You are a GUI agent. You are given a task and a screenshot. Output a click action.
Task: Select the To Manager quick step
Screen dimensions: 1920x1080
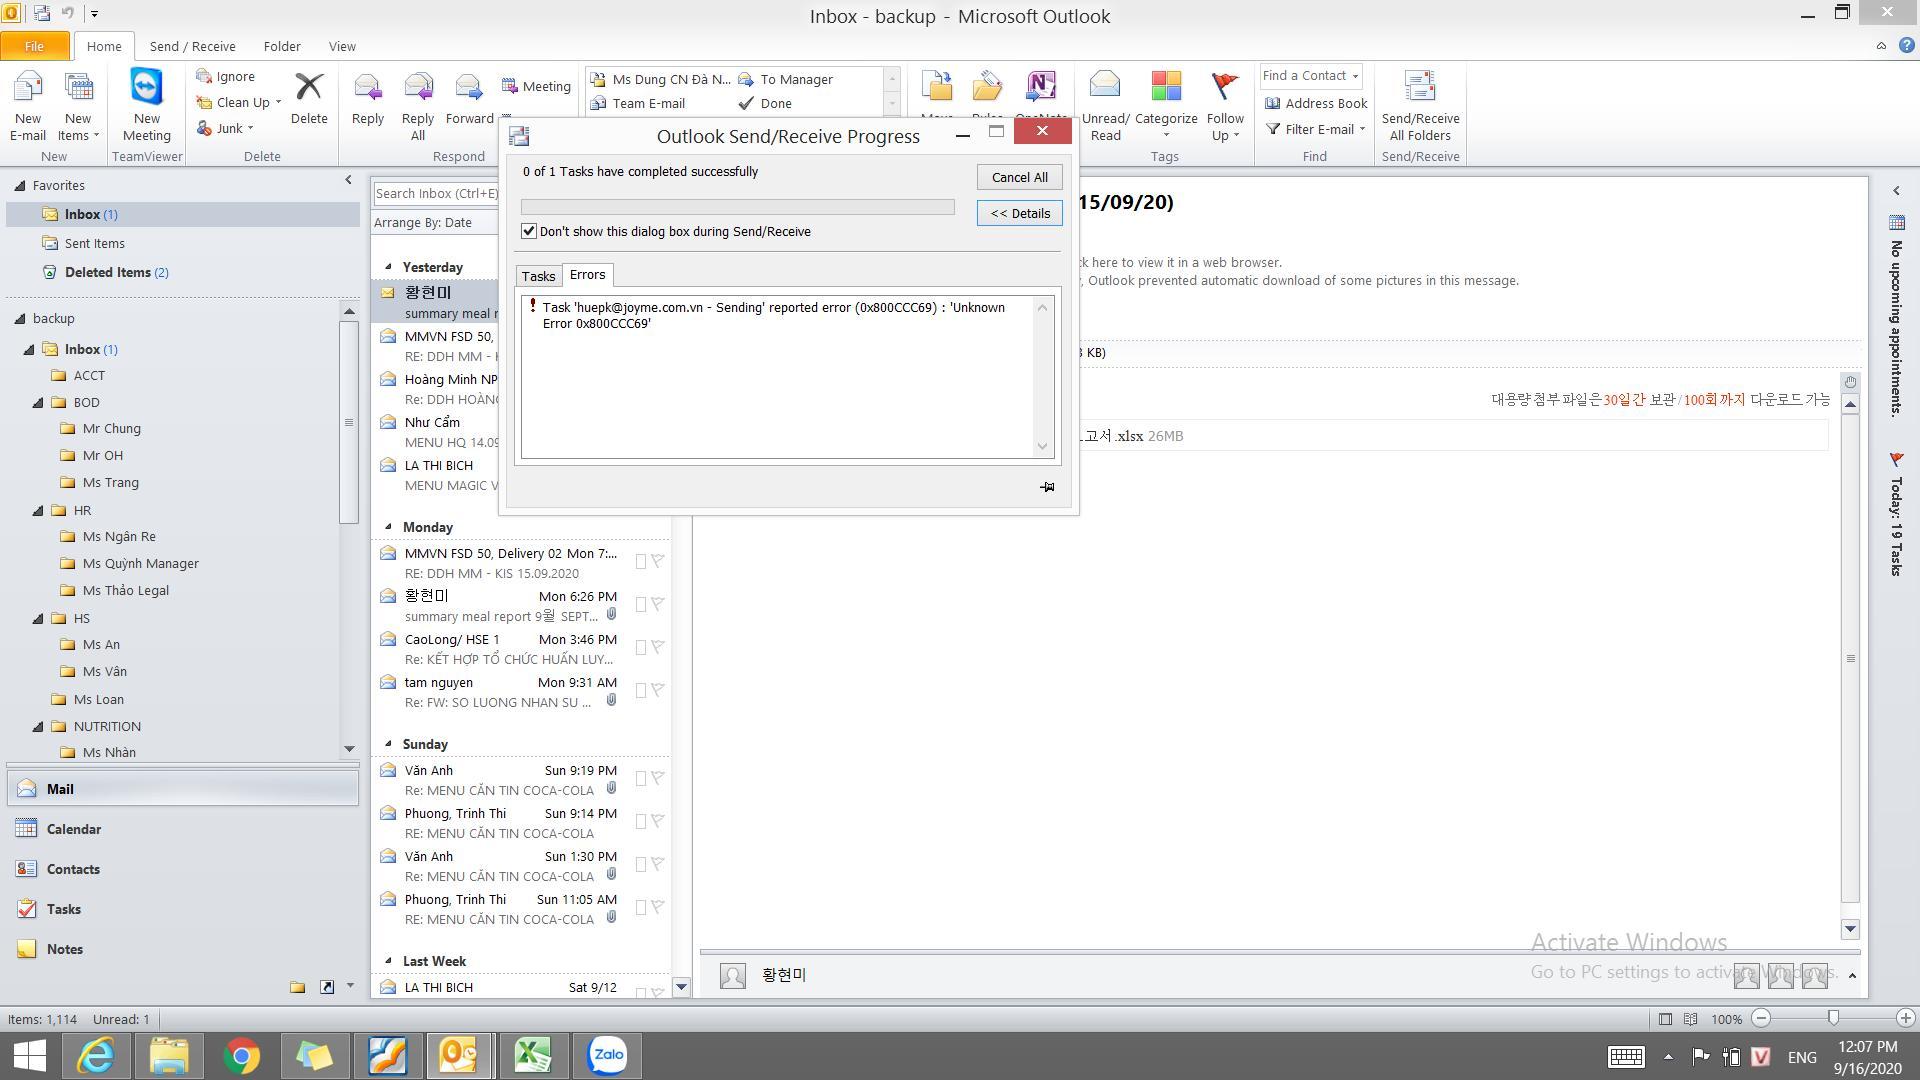786,79
